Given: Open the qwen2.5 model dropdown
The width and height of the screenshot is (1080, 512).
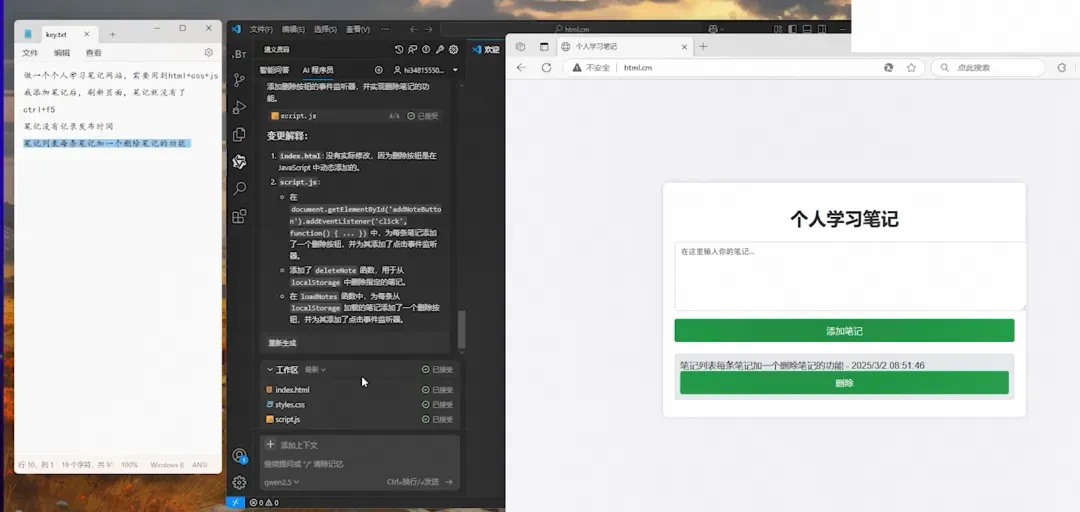Looking at the screenshot, I should pos(282,482).
